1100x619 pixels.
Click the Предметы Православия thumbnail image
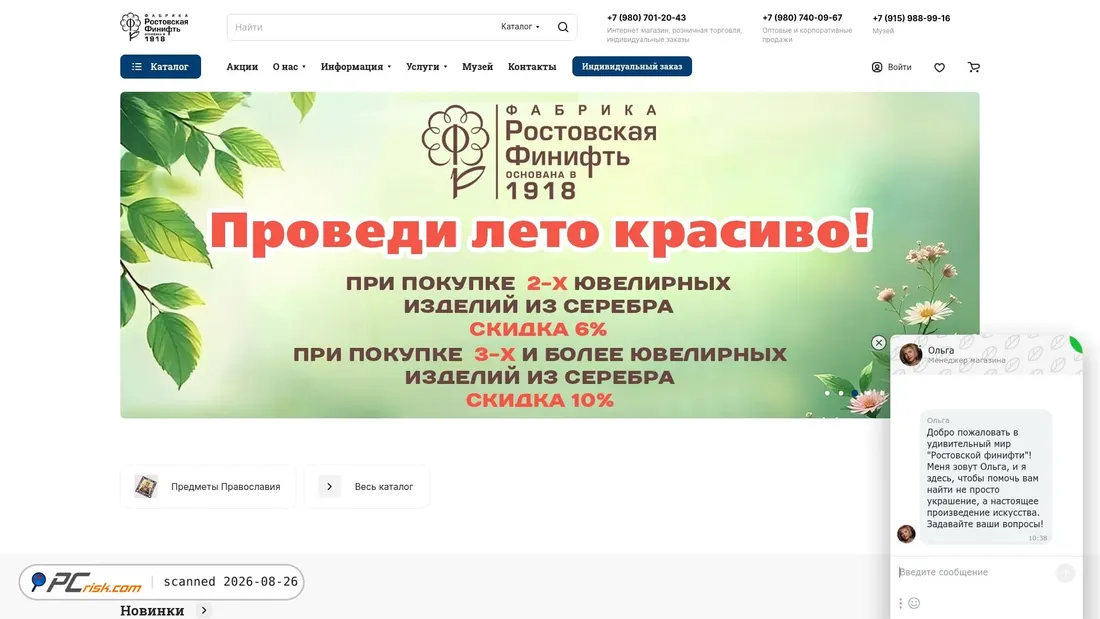pyautogui.click(x=146, y=486)
